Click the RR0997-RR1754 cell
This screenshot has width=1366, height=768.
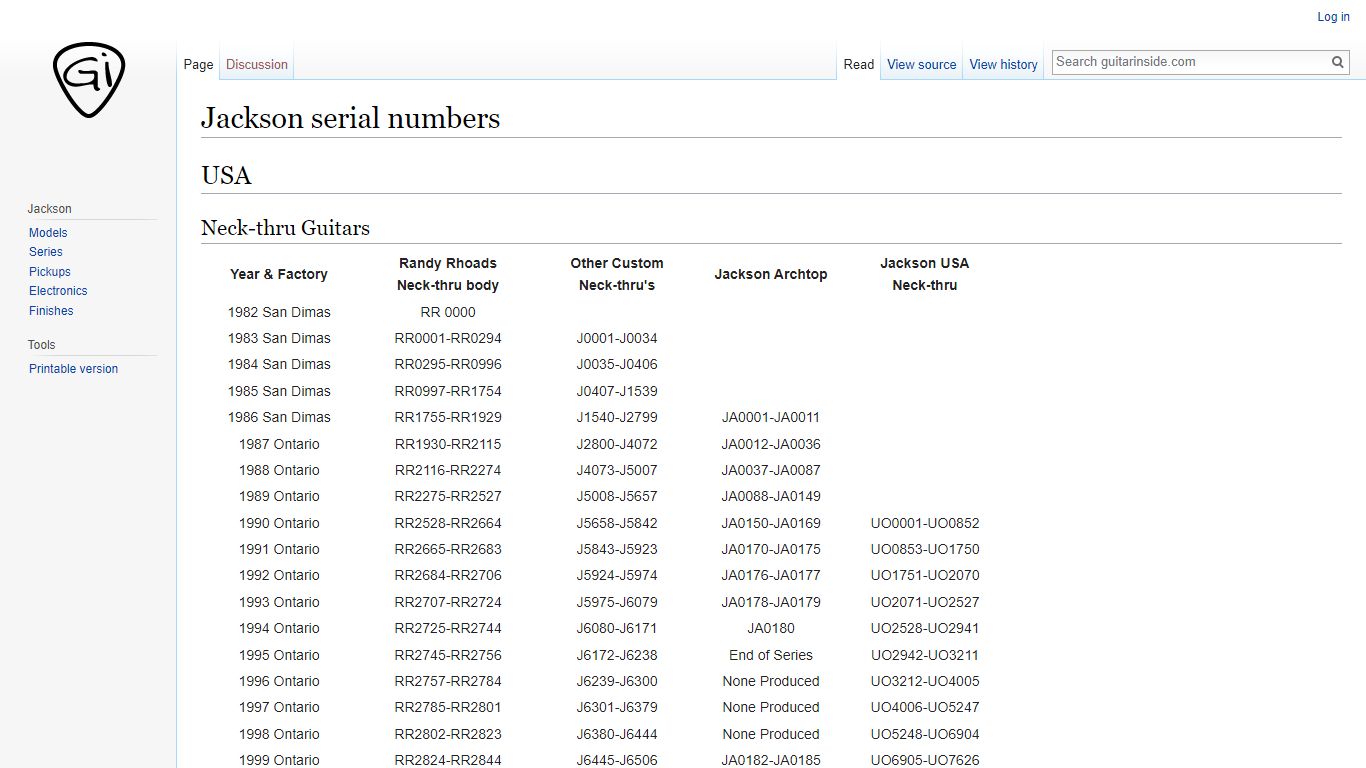[x=448, y=391]
